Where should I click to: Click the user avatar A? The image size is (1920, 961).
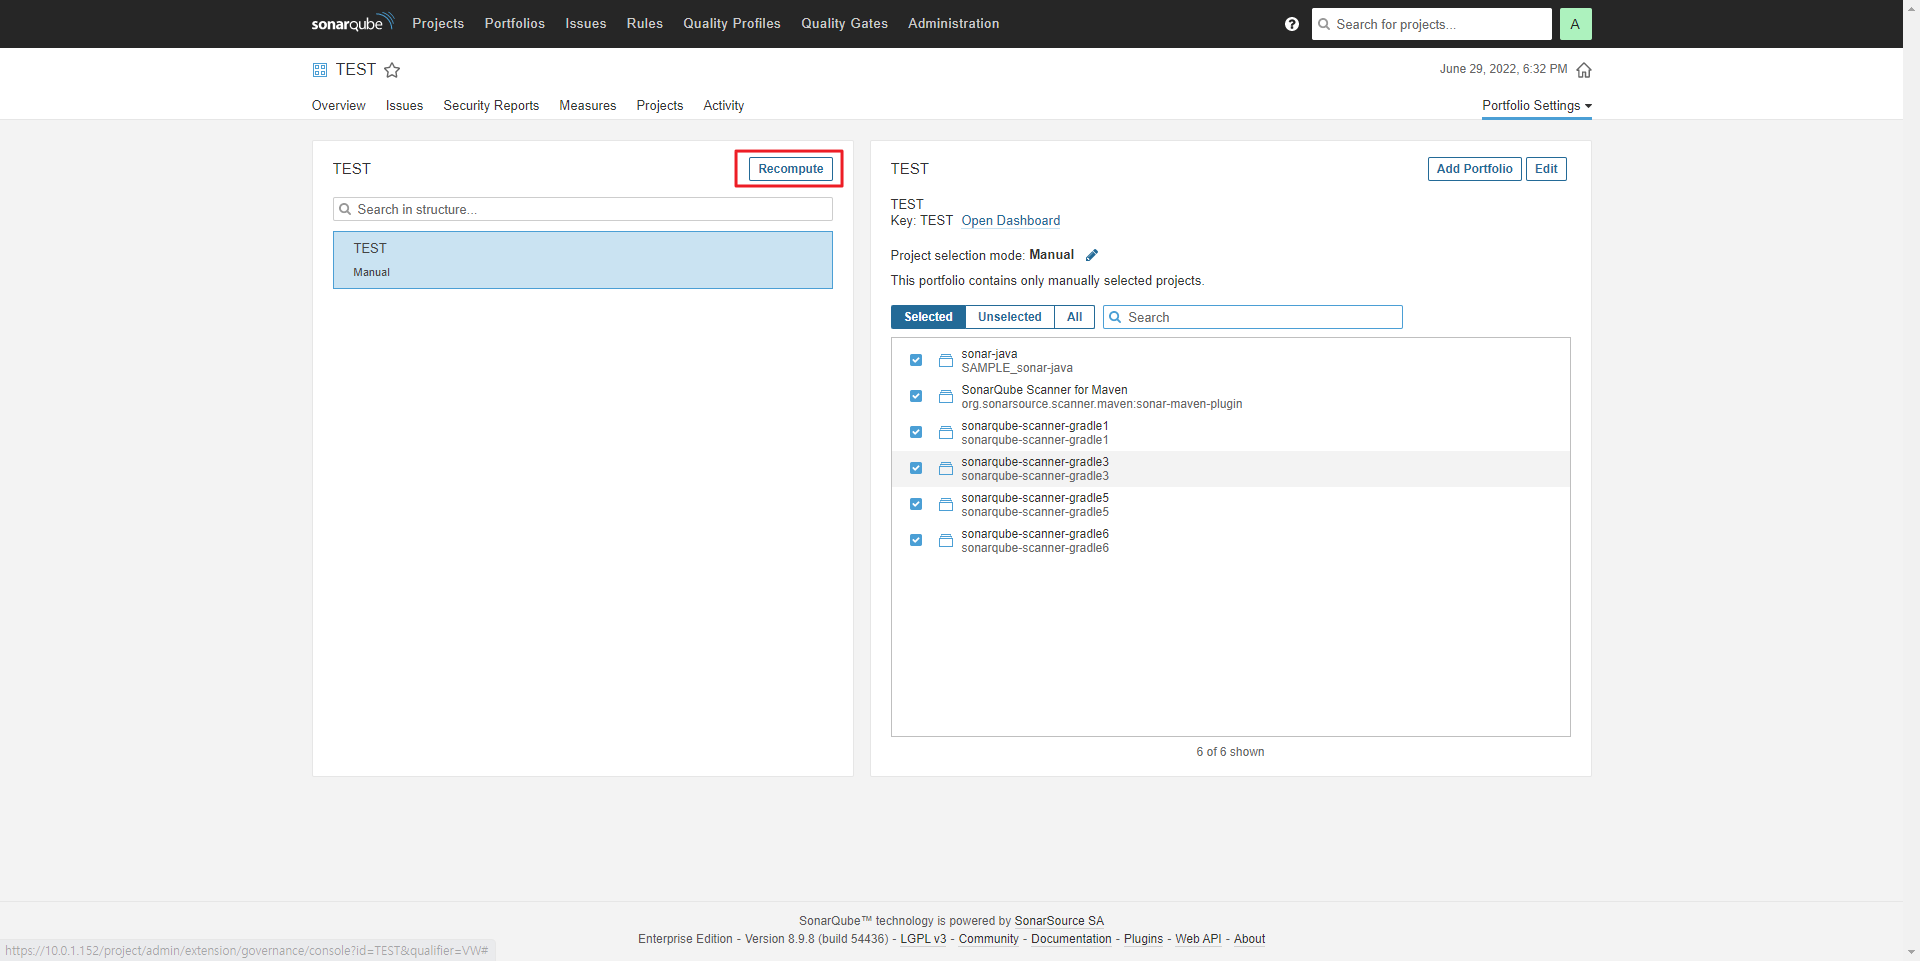pyautogui.click(x=1575, y=24)
